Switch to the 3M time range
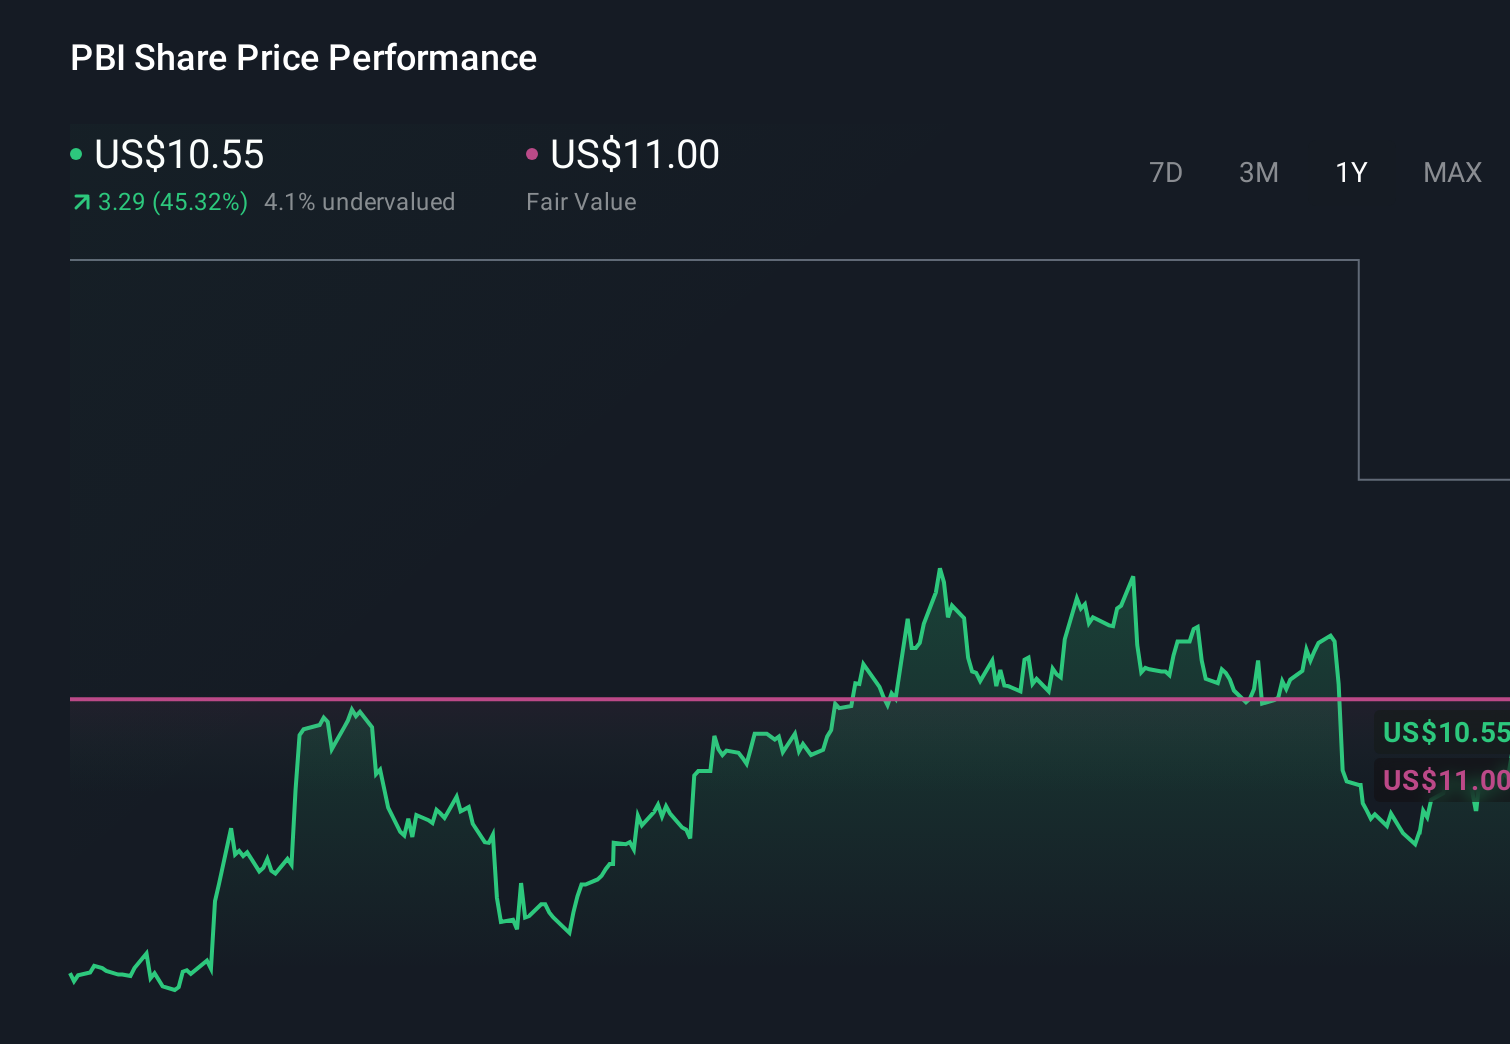Viewport: 1510px width, 1044px height. click(1258, 172)
